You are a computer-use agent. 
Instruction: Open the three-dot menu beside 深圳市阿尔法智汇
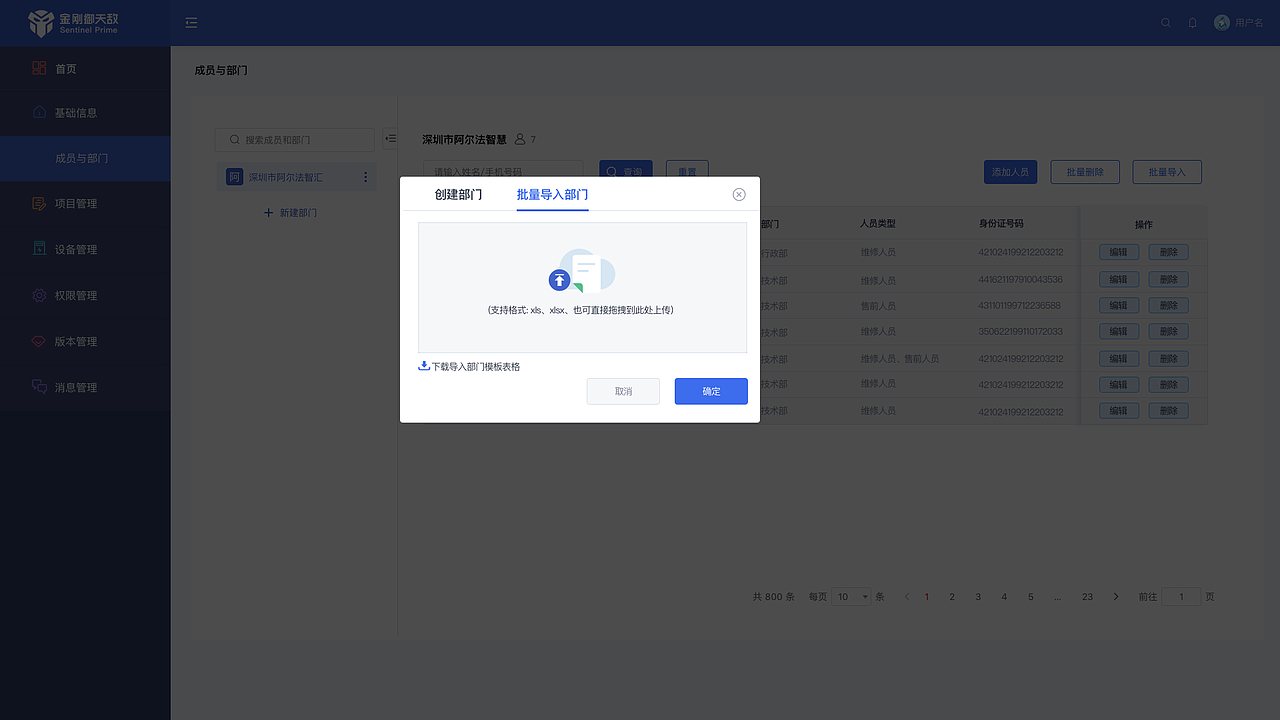coord(366,176)
